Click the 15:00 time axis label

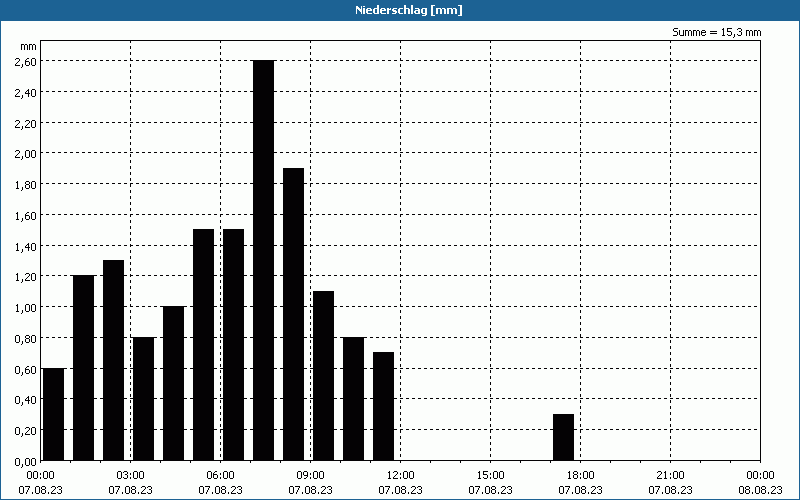pyautogui.click(x=490, y=476)
